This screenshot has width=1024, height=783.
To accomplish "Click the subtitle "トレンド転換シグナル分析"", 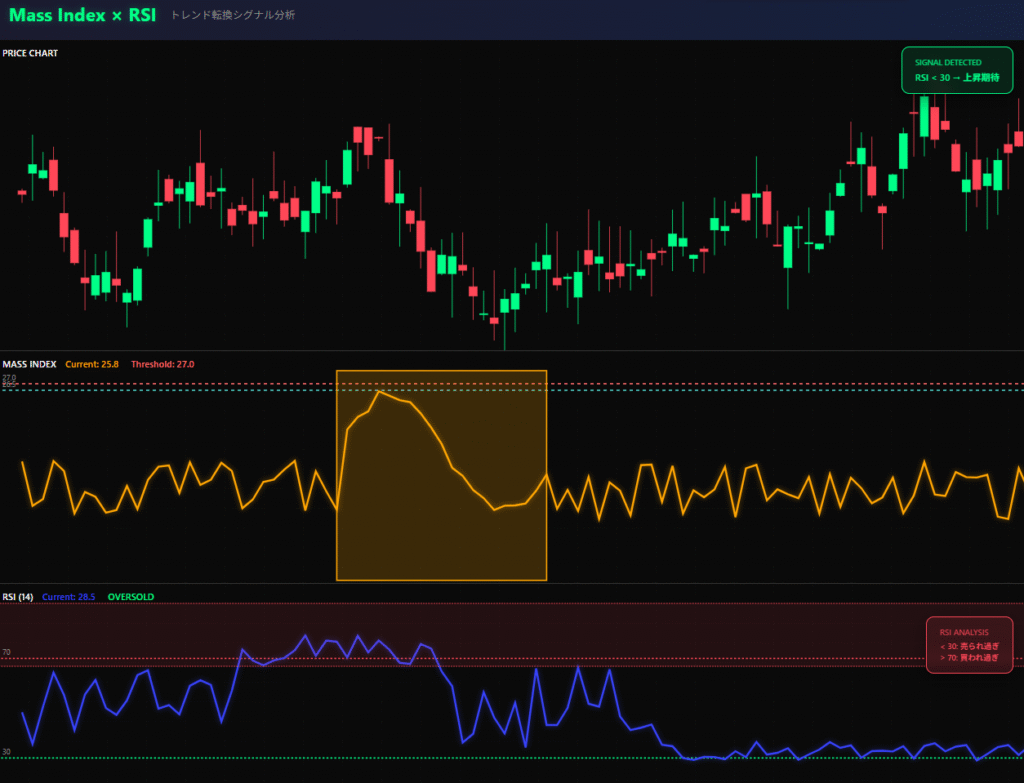I will (233, 15).
